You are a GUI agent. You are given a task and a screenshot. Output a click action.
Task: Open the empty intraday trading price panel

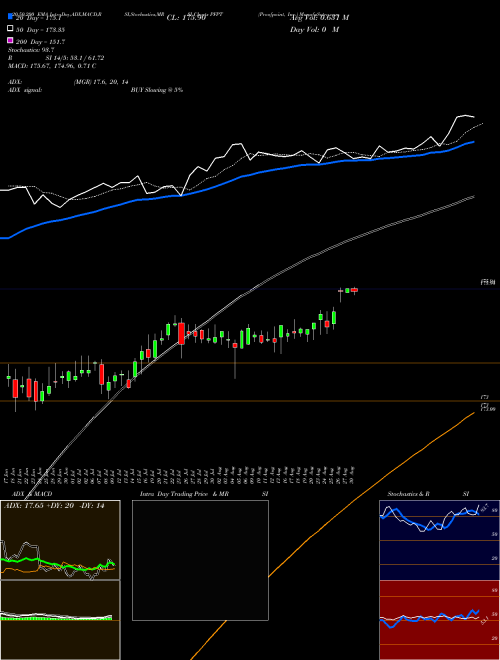(200, 560)
